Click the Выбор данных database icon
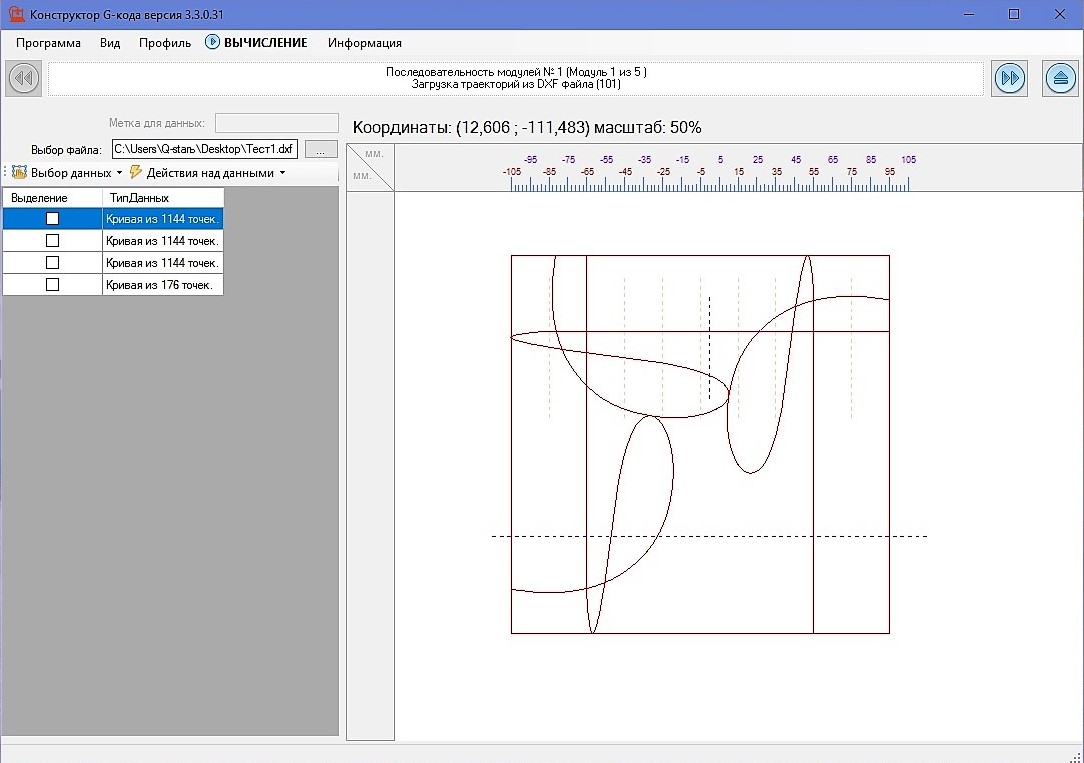Viewport: 1084px width, 763px height. click(19, 172)
